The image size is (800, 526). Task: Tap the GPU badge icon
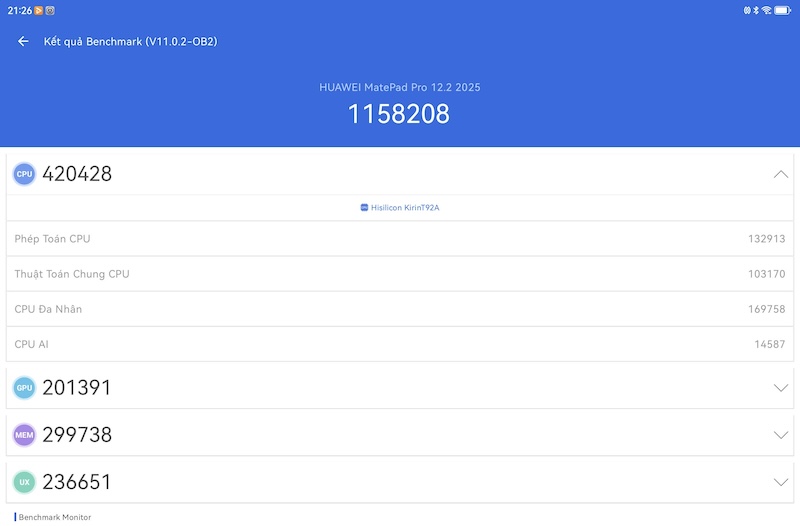[24, 388]
